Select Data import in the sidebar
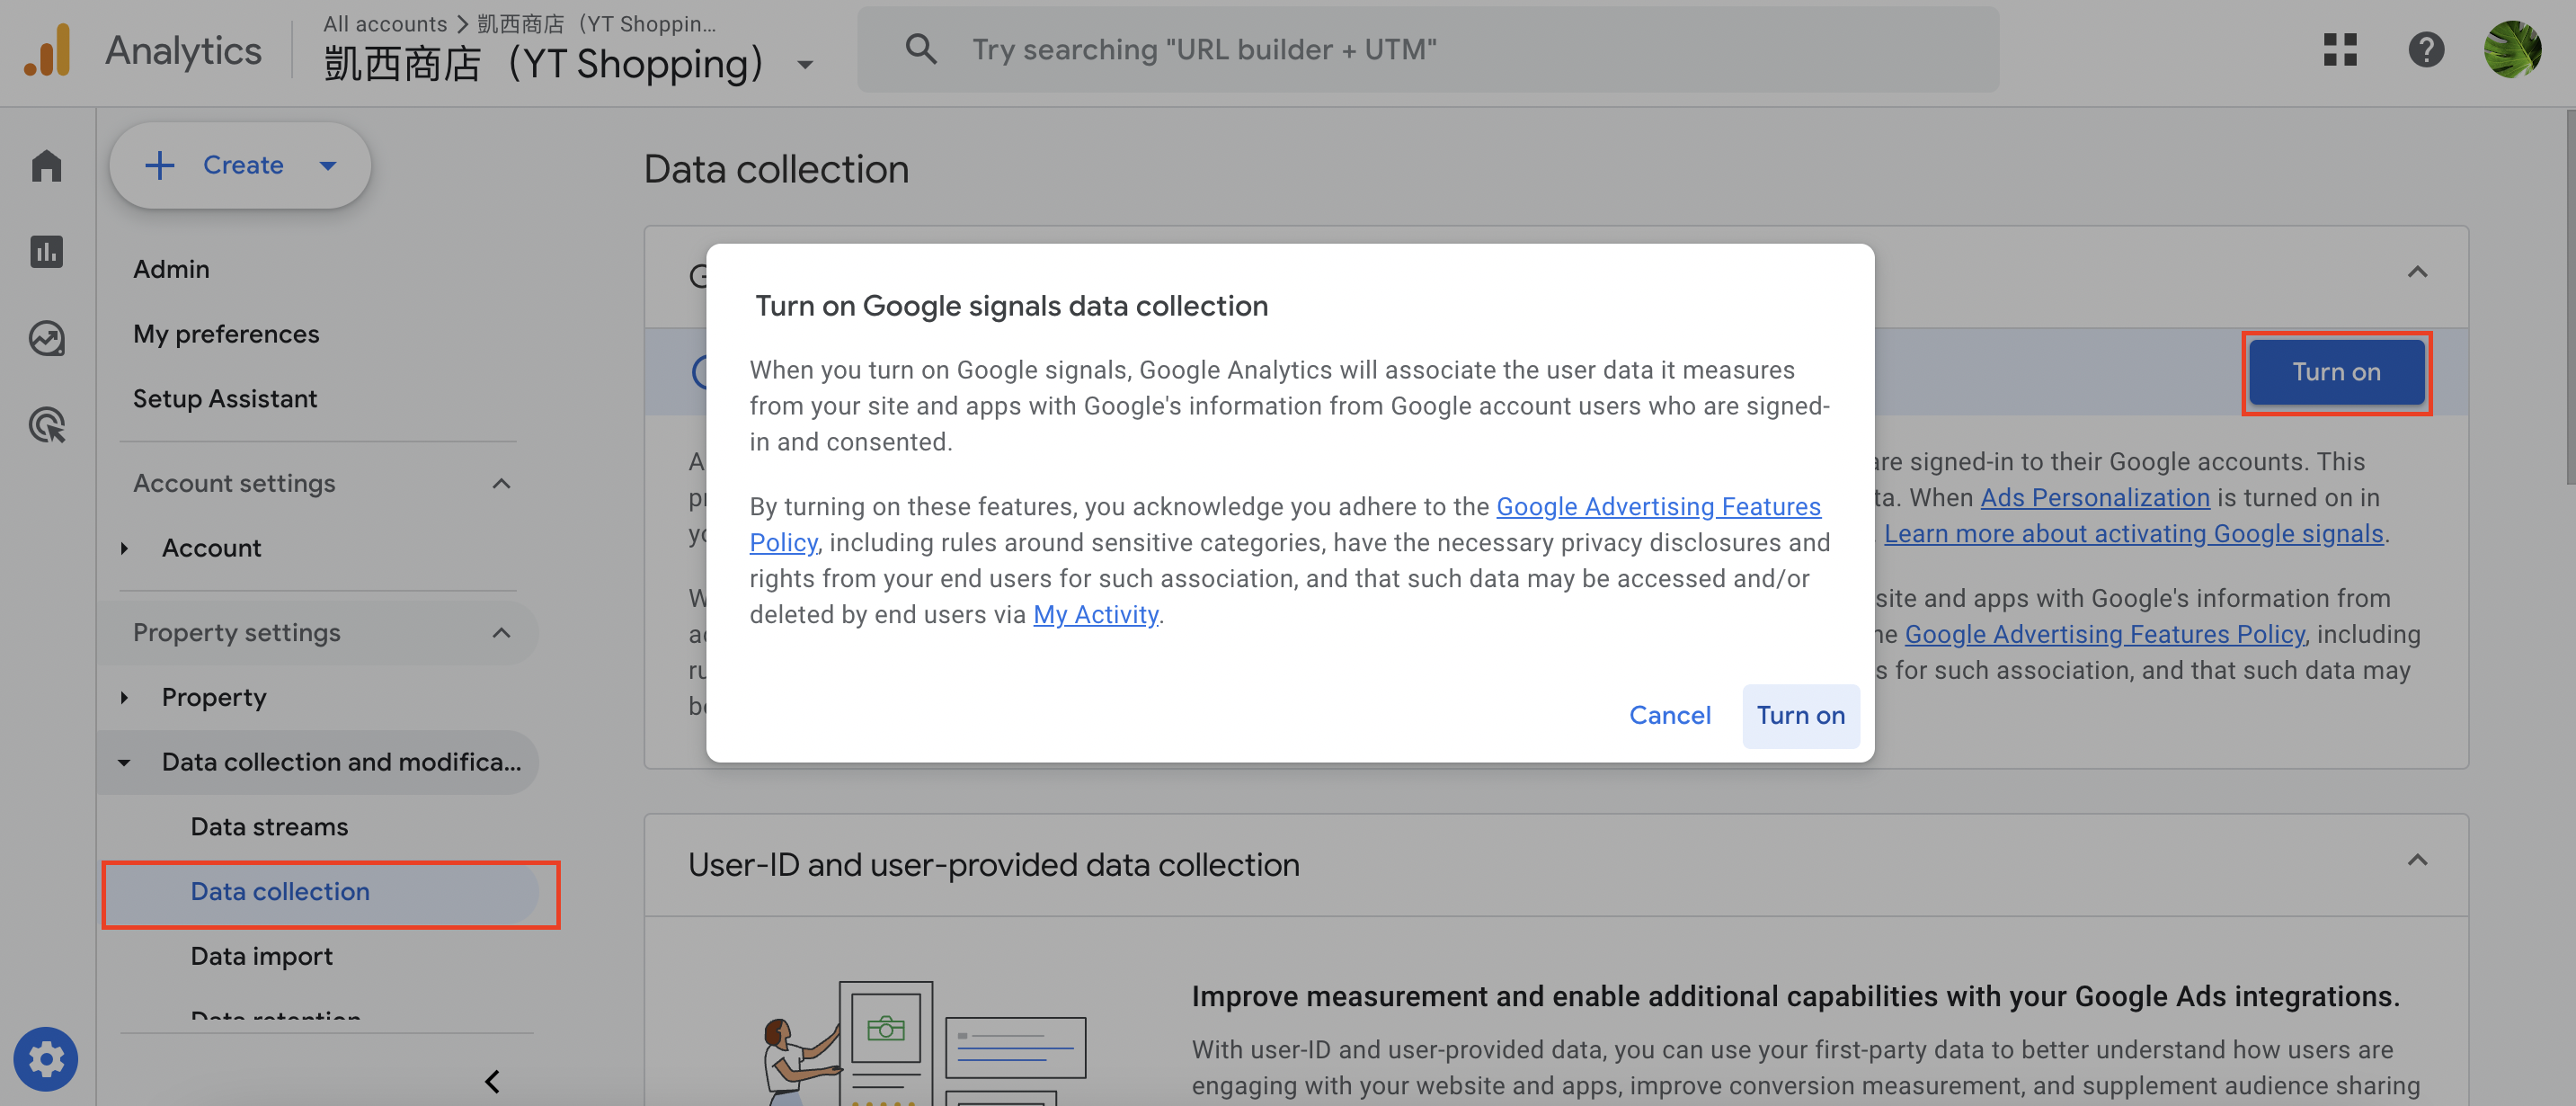Image resolution: width=2576 pixels, height=1106 pixels. tap(262, 957)
